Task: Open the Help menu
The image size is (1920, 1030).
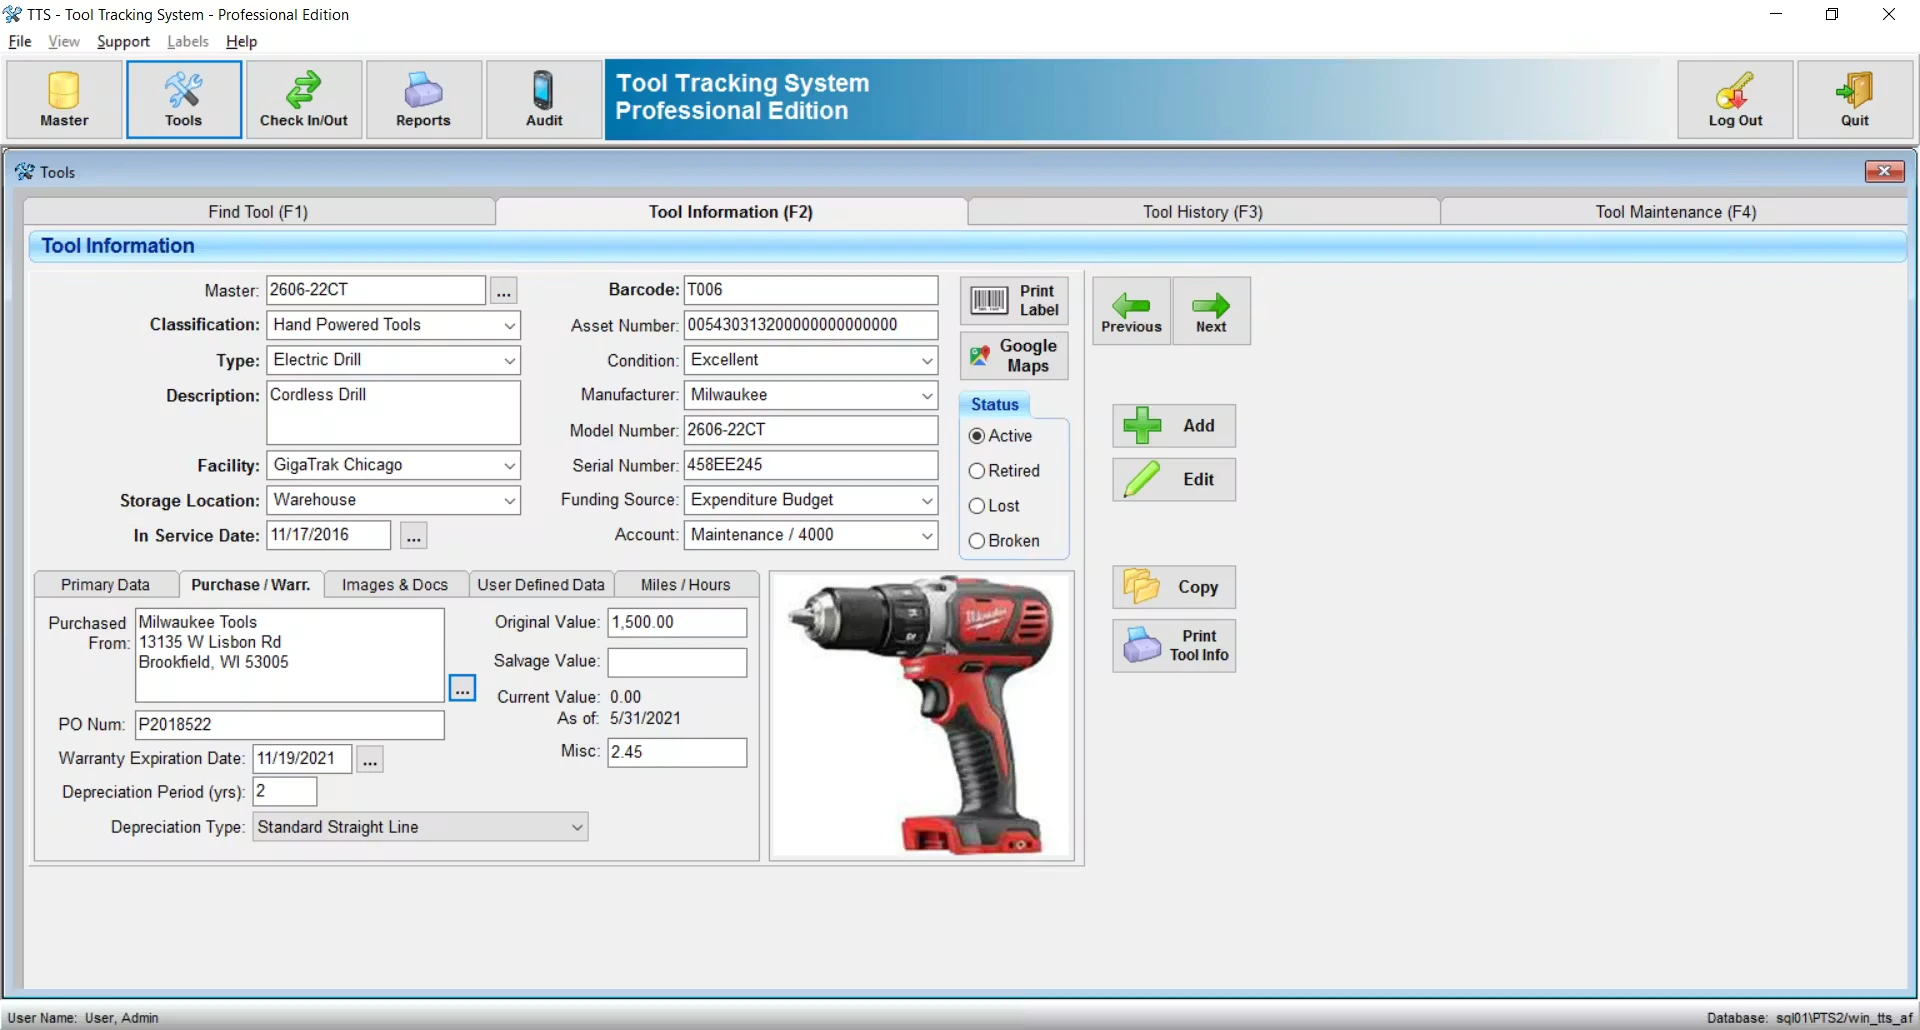Action: (x=241, y=41)
